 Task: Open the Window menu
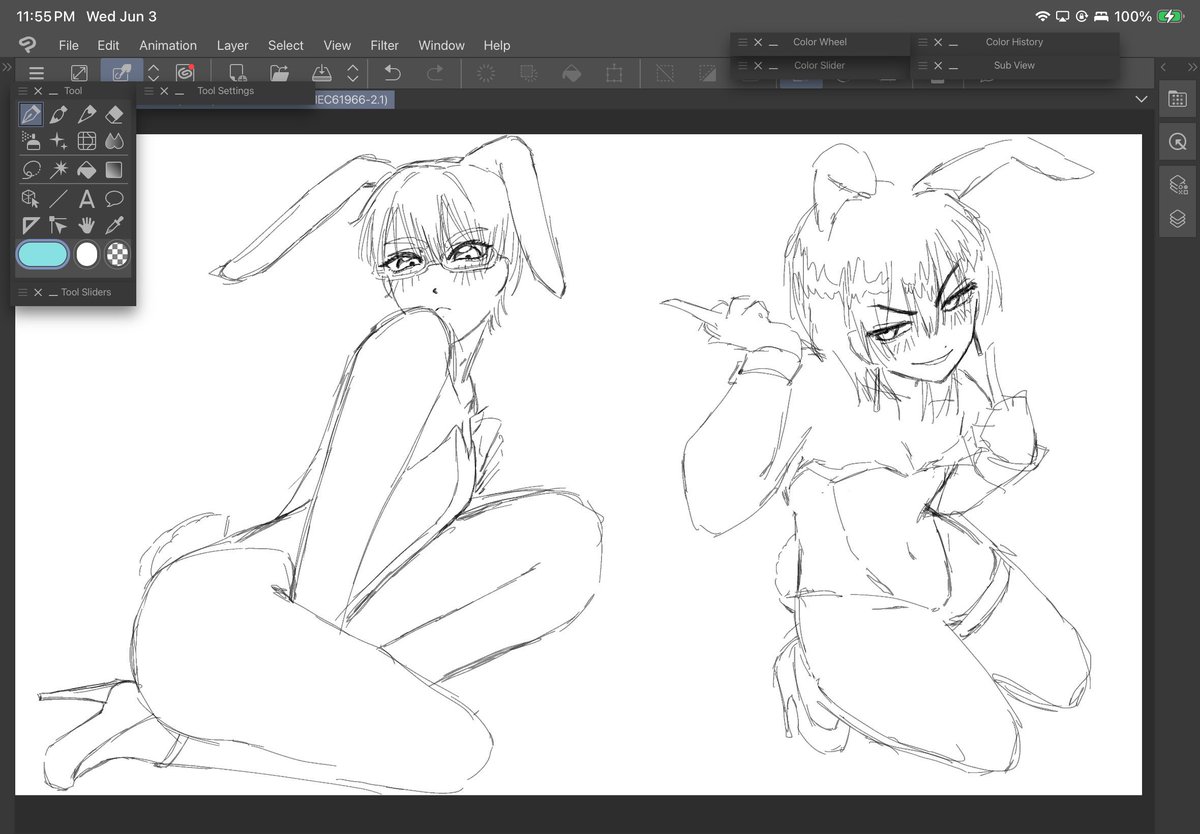[441, 45]
